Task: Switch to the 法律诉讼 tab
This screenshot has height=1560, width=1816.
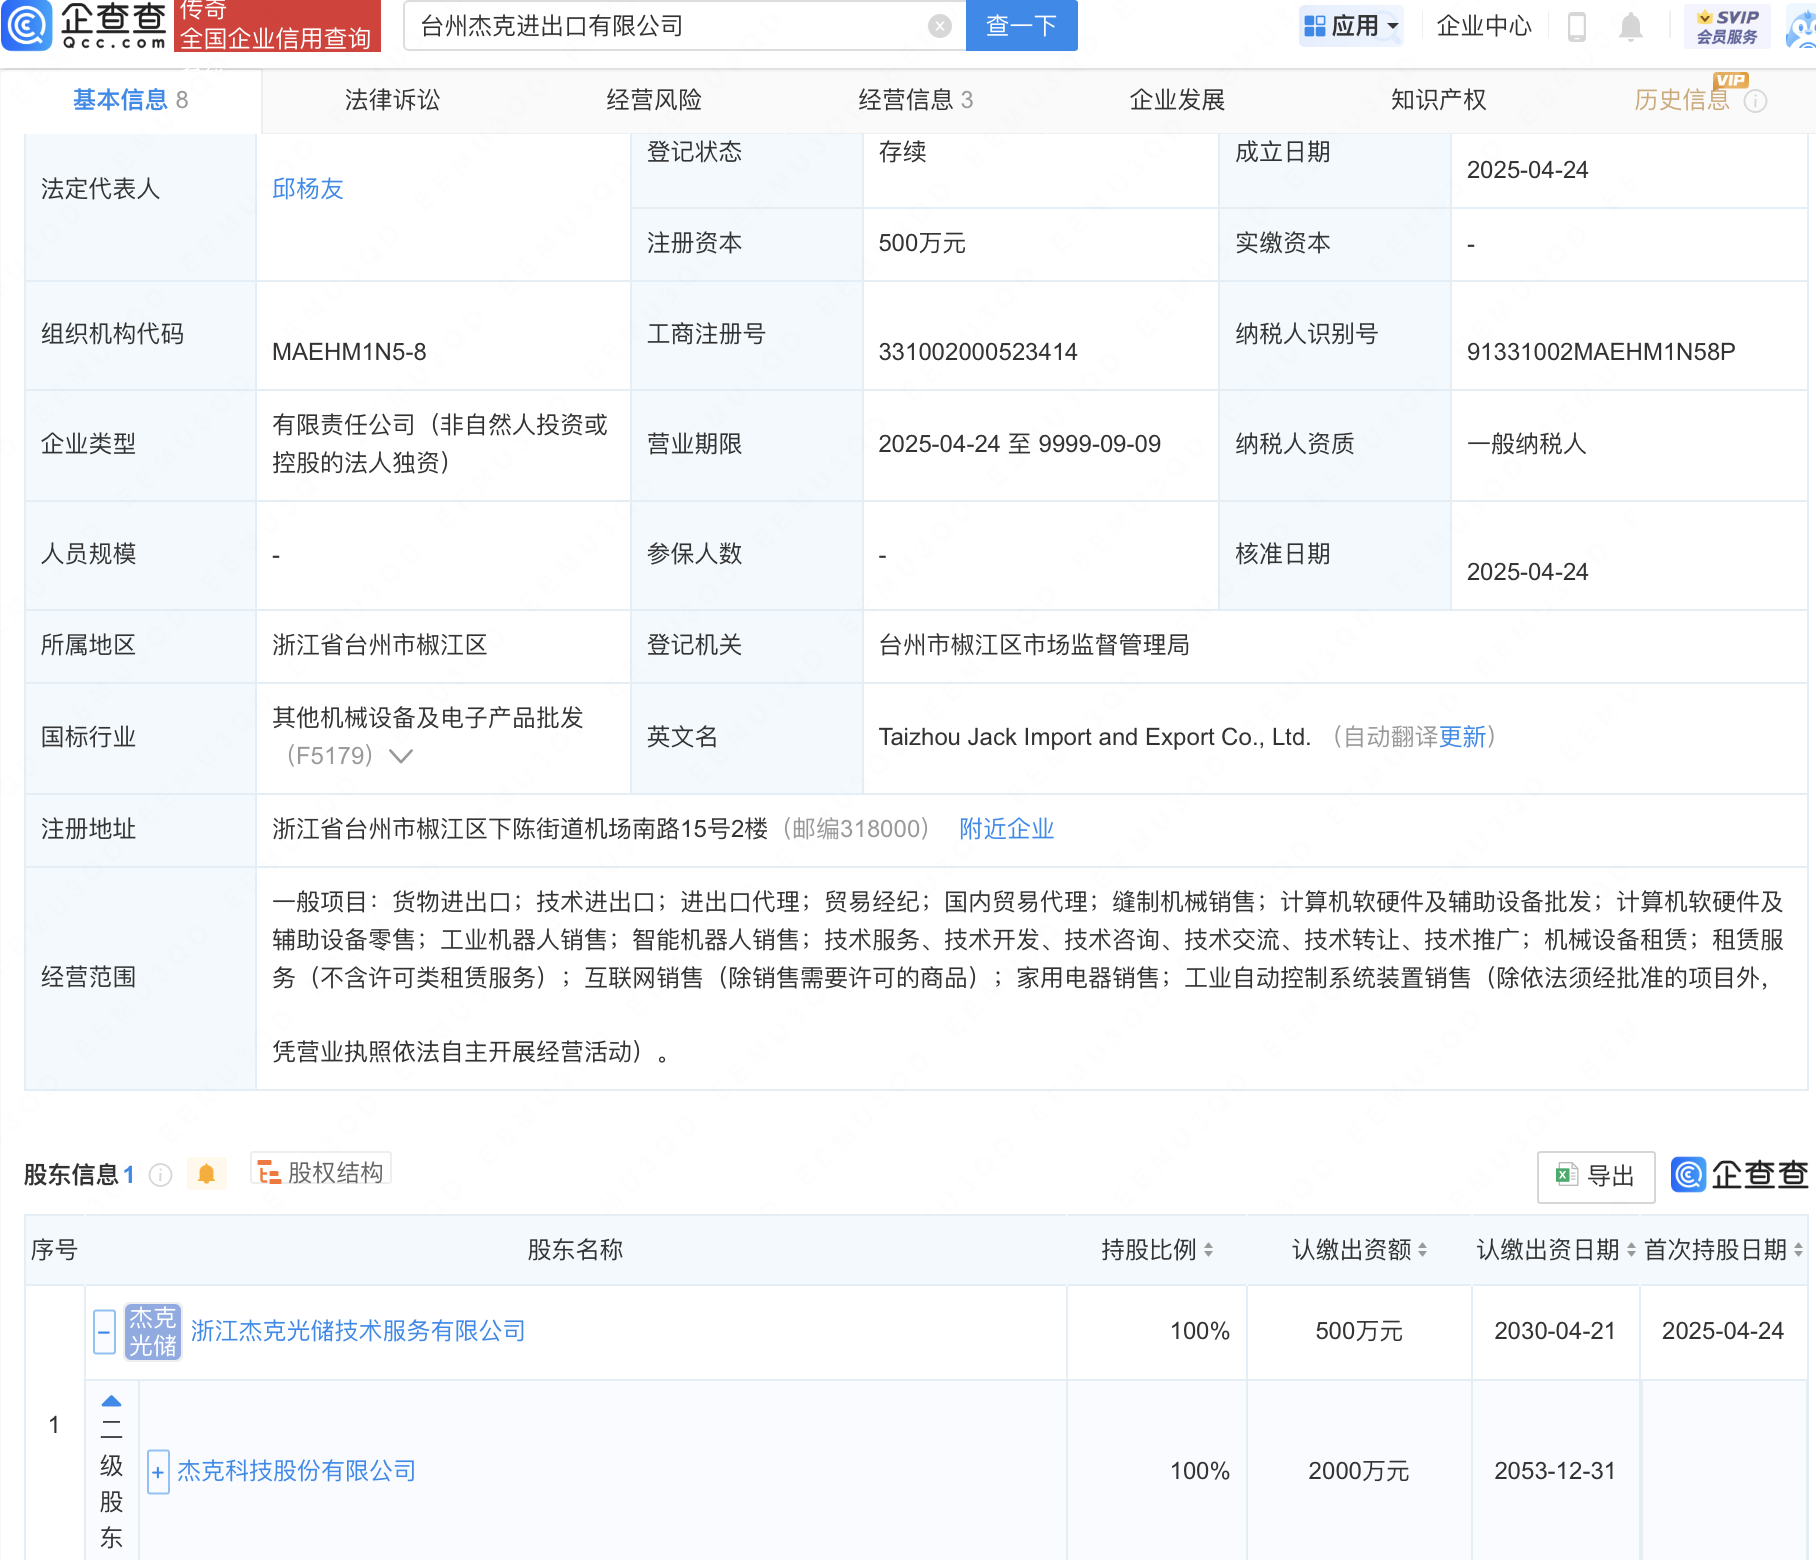Action: coord(392,100)
